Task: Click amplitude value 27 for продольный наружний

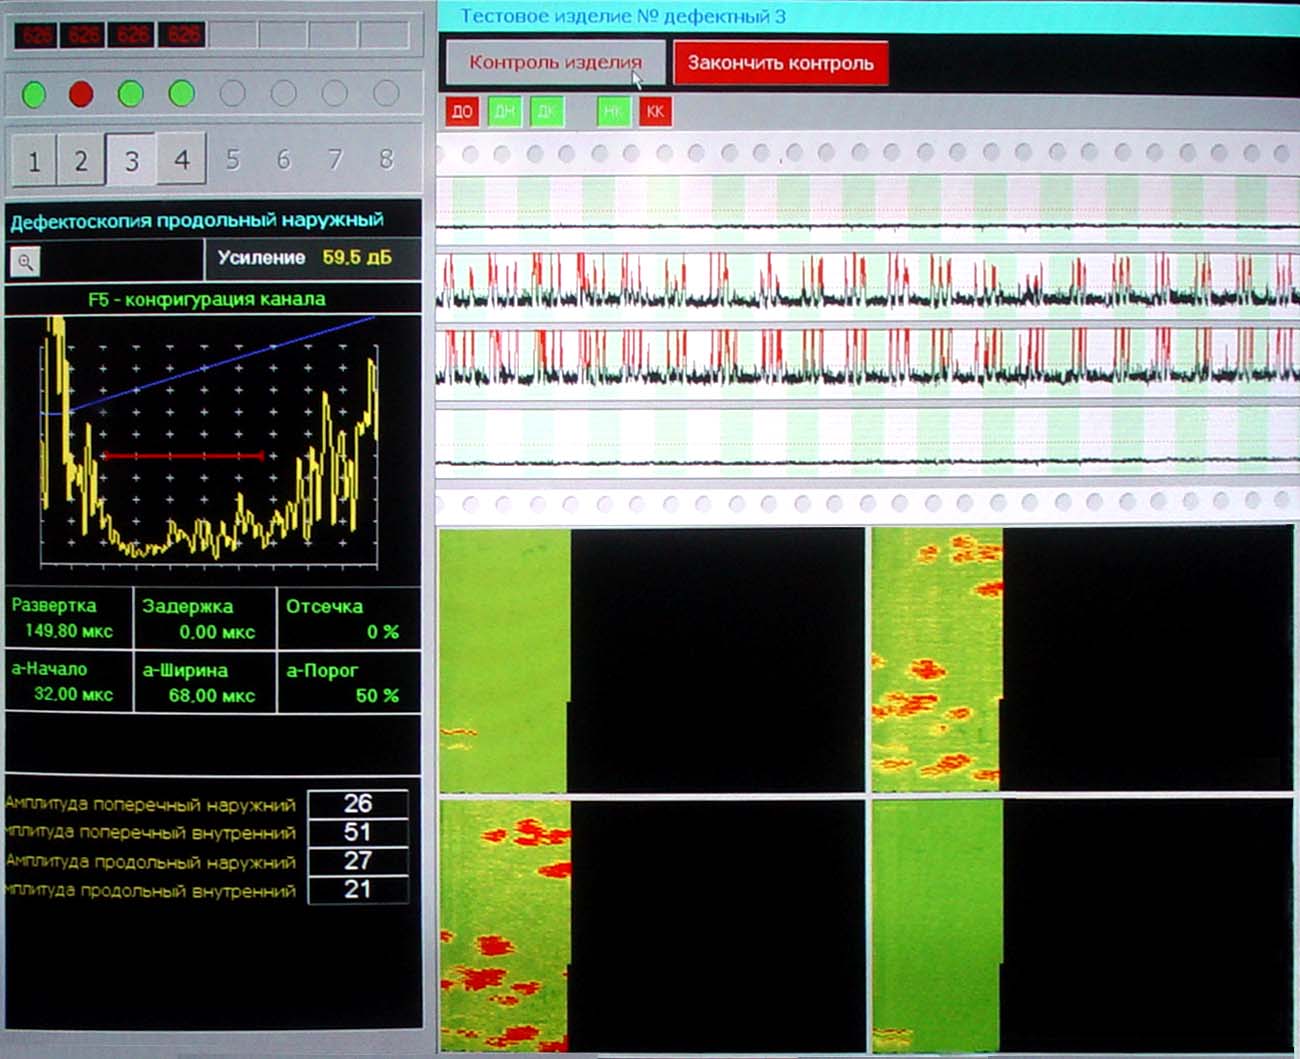Action: 358,861
